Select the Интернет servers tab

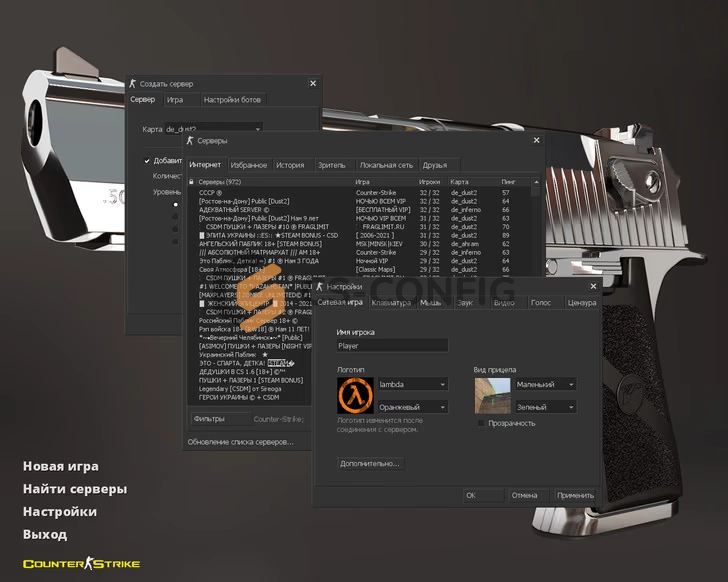205,165
